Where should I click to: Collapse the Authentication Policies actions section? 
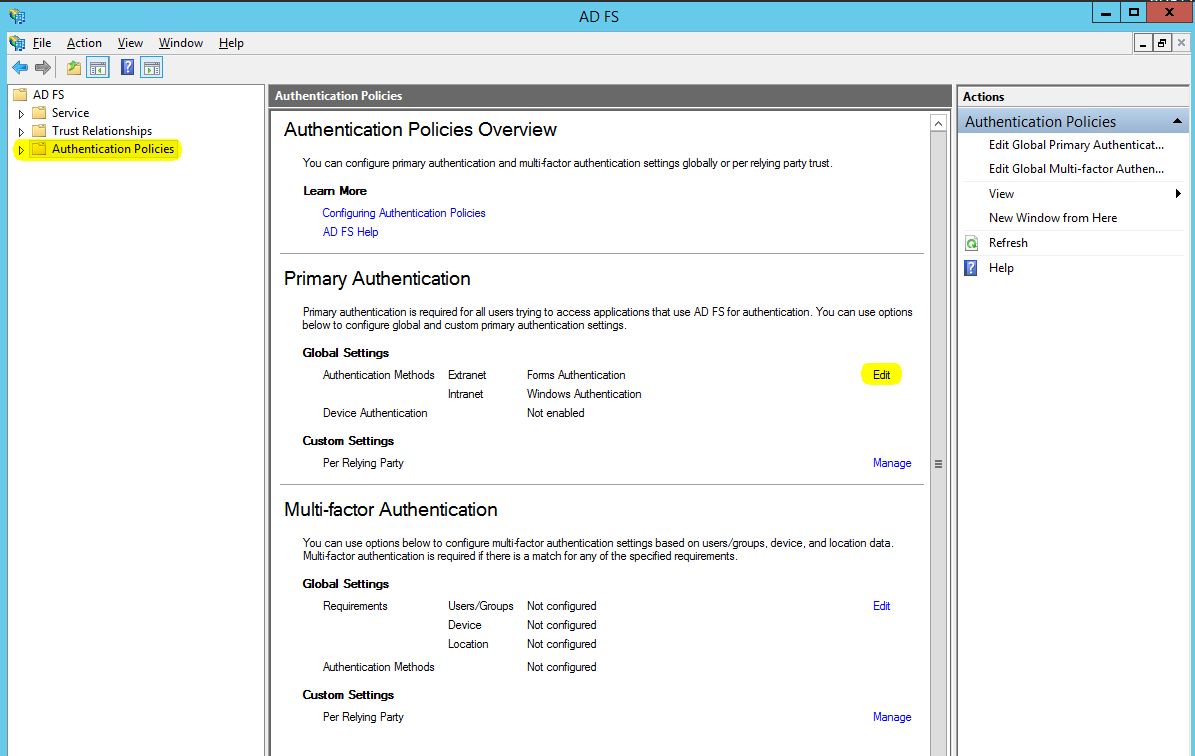pyautogui.click(x=1177, y=121)
